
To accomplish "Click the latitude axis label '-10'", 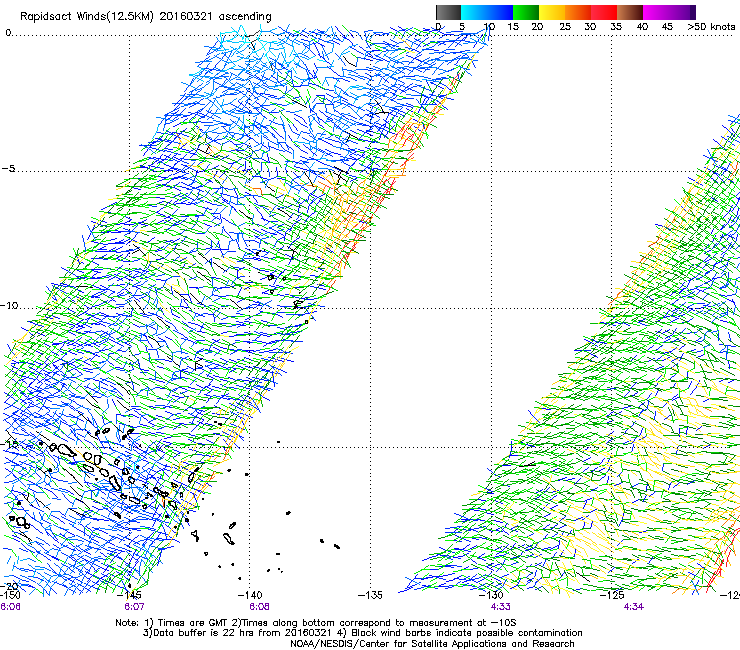I will (9, 305).
